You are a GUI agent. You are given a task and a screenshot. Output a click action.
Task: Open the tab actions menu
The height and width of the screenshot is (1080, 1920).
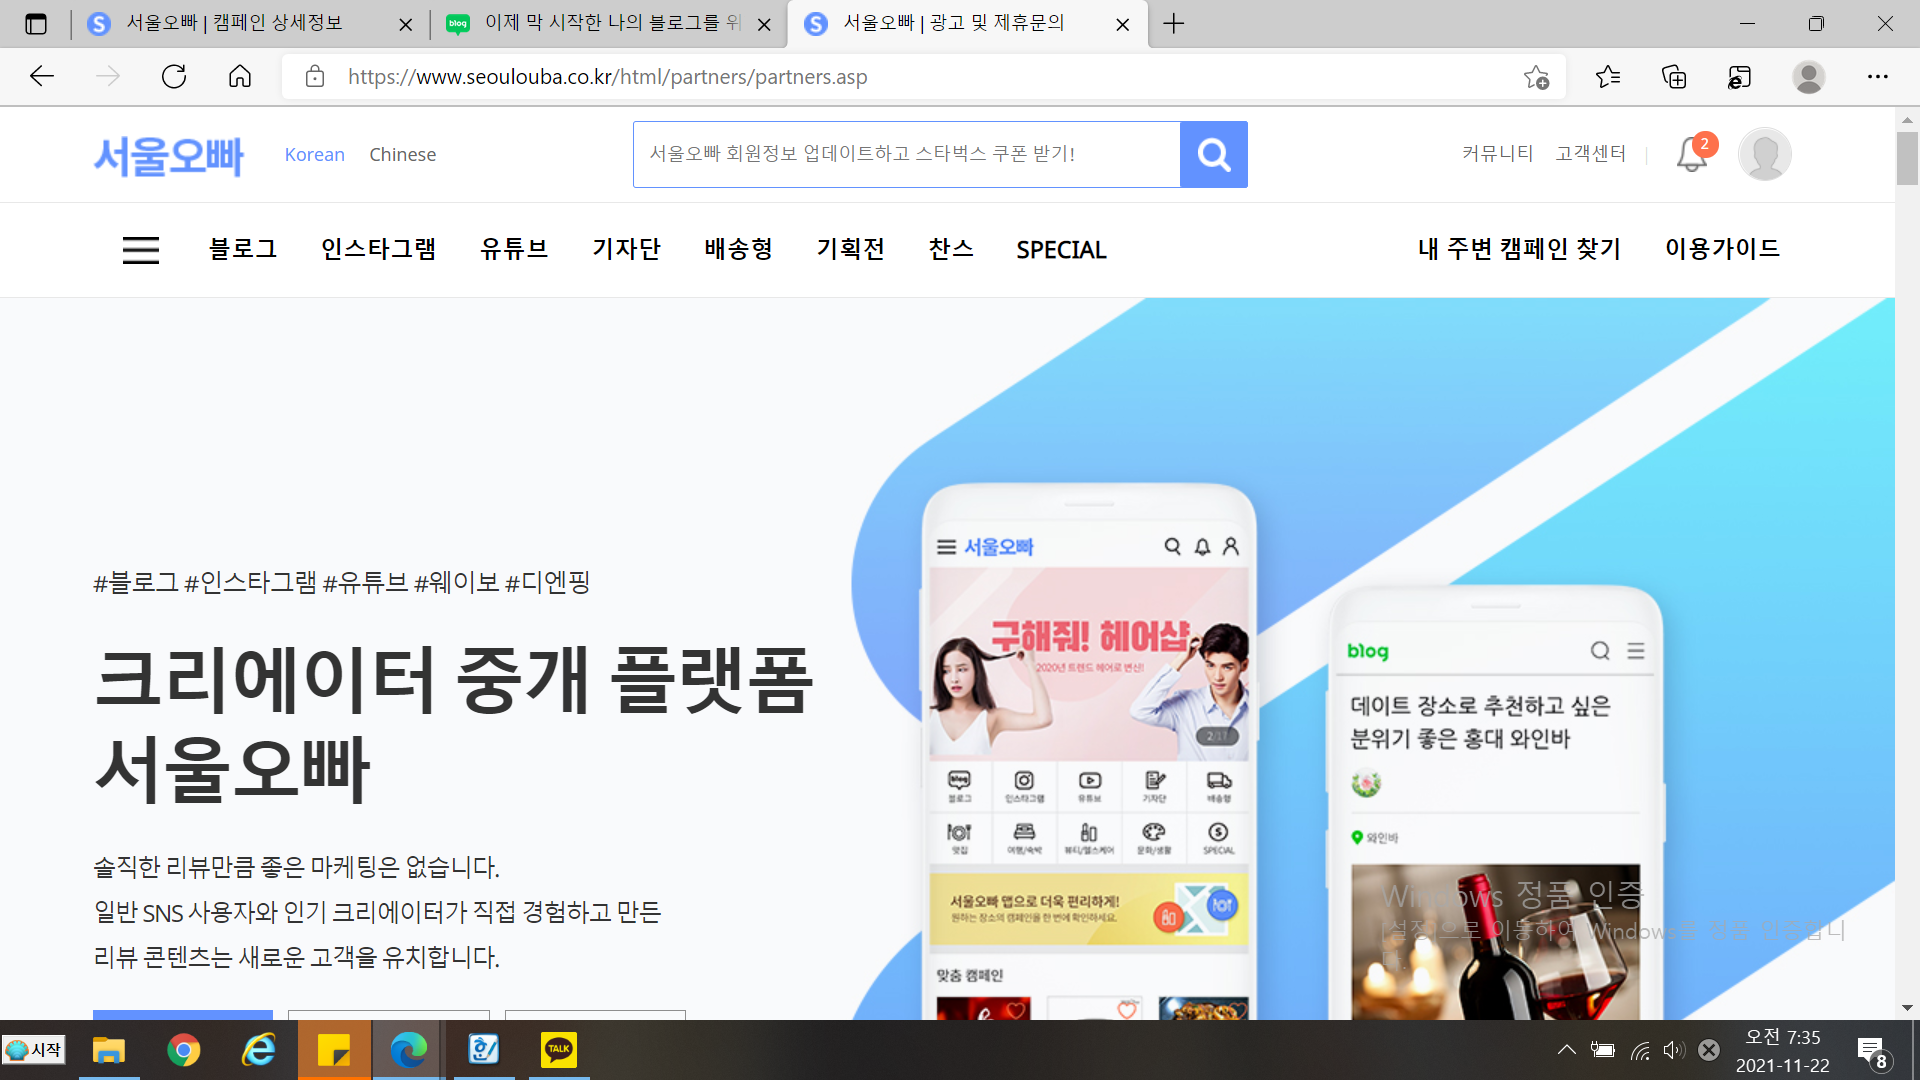click(x=36, y=23)
